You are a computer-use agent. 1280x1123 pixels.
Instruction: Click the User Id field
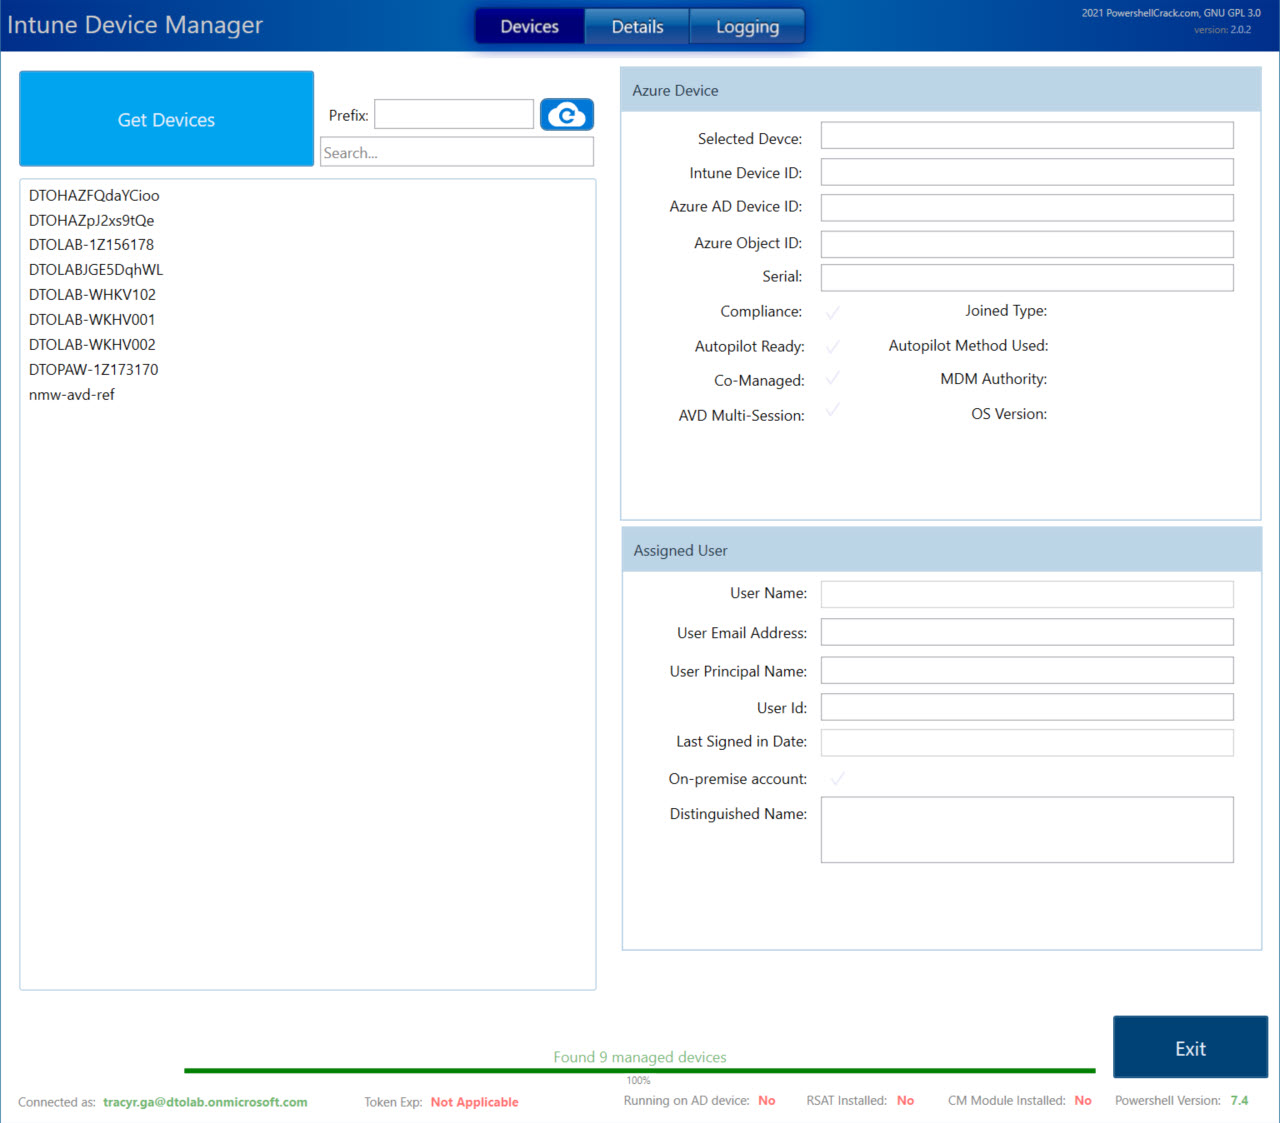tap(1027, 707)
